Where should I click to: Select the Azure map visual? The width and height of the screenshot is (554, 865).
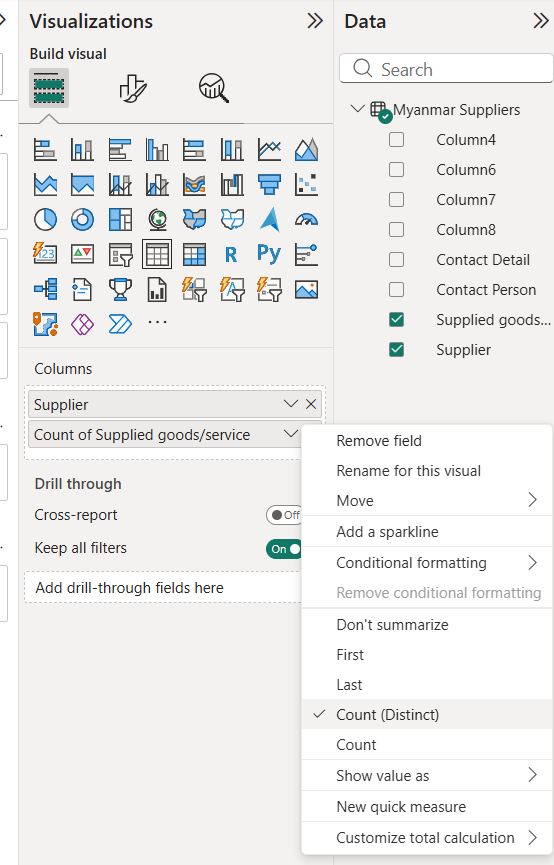pyautogui.click(x=269, y=220)
